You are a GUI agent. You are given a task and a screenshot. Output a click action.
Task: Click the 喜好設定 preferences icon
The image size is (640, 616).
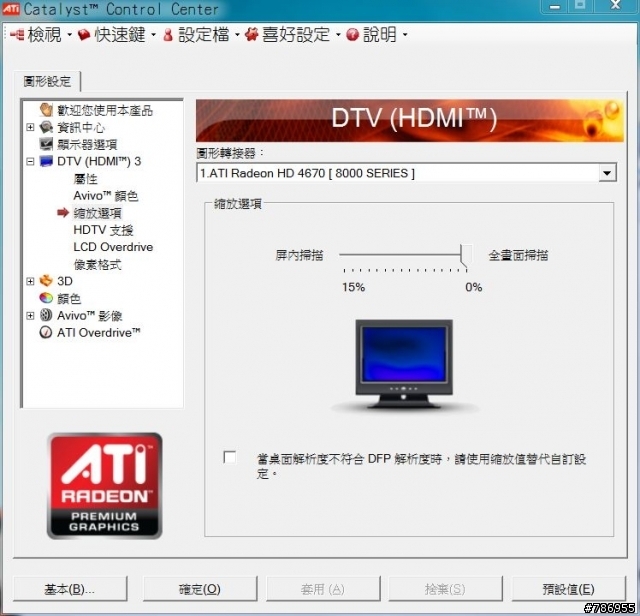tap(252, 35)
